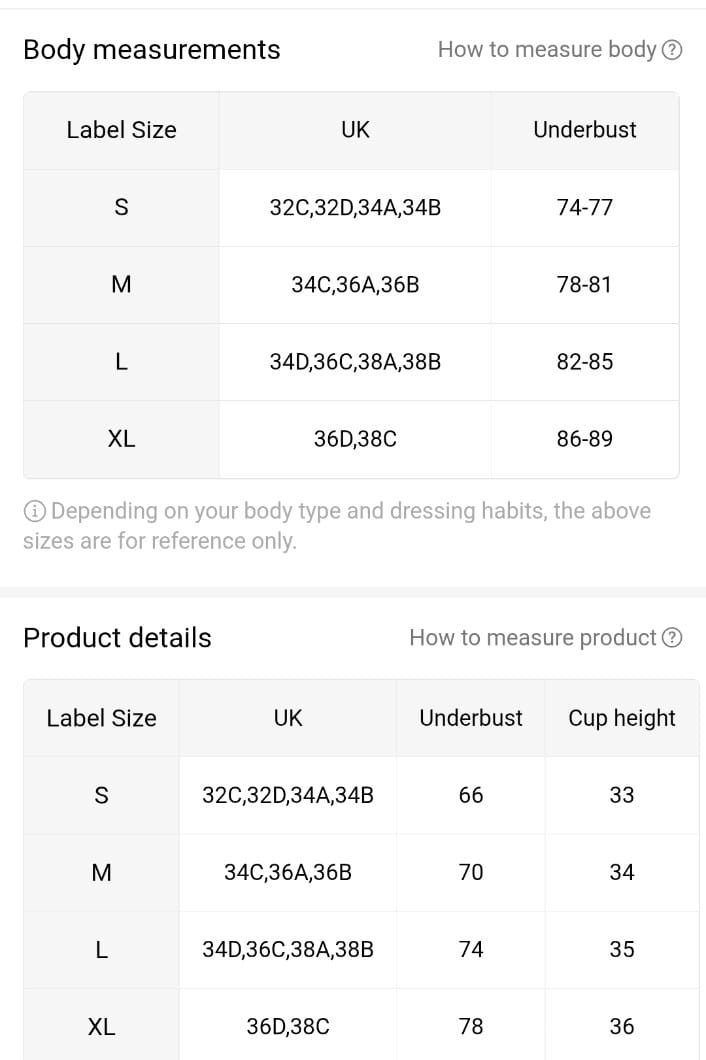Select the M label in Body measurements table

coord(121,285)
